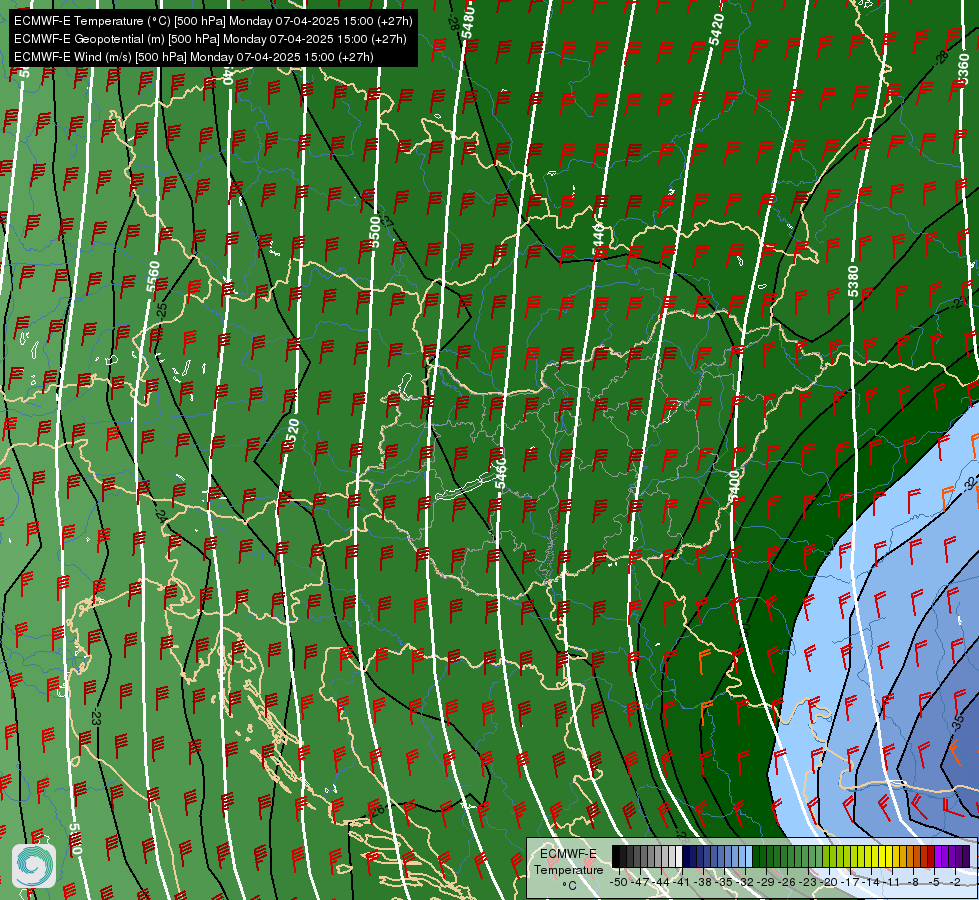Click the -24 isotherm label on the map
This screenshot has height=900, width=979.
tap(160, 516)
